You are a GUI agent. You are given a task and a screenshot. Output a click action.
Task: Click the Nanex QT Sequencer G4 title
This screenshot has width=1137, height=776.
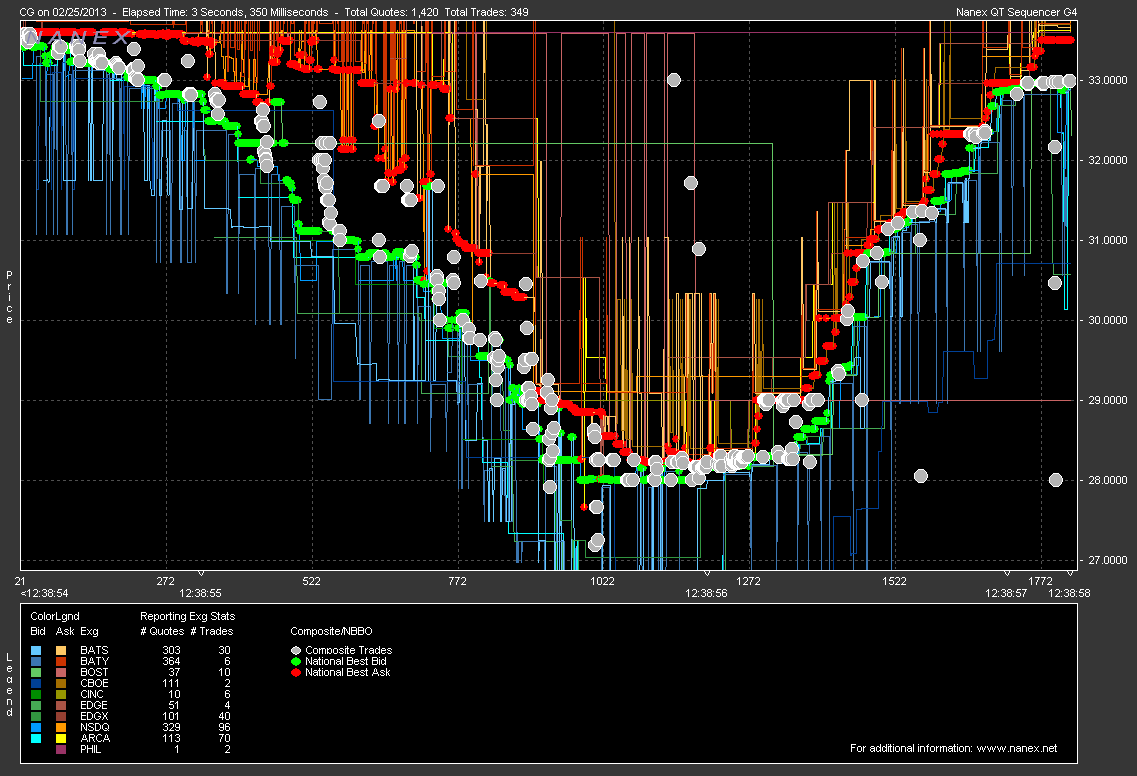point(1017,12)
